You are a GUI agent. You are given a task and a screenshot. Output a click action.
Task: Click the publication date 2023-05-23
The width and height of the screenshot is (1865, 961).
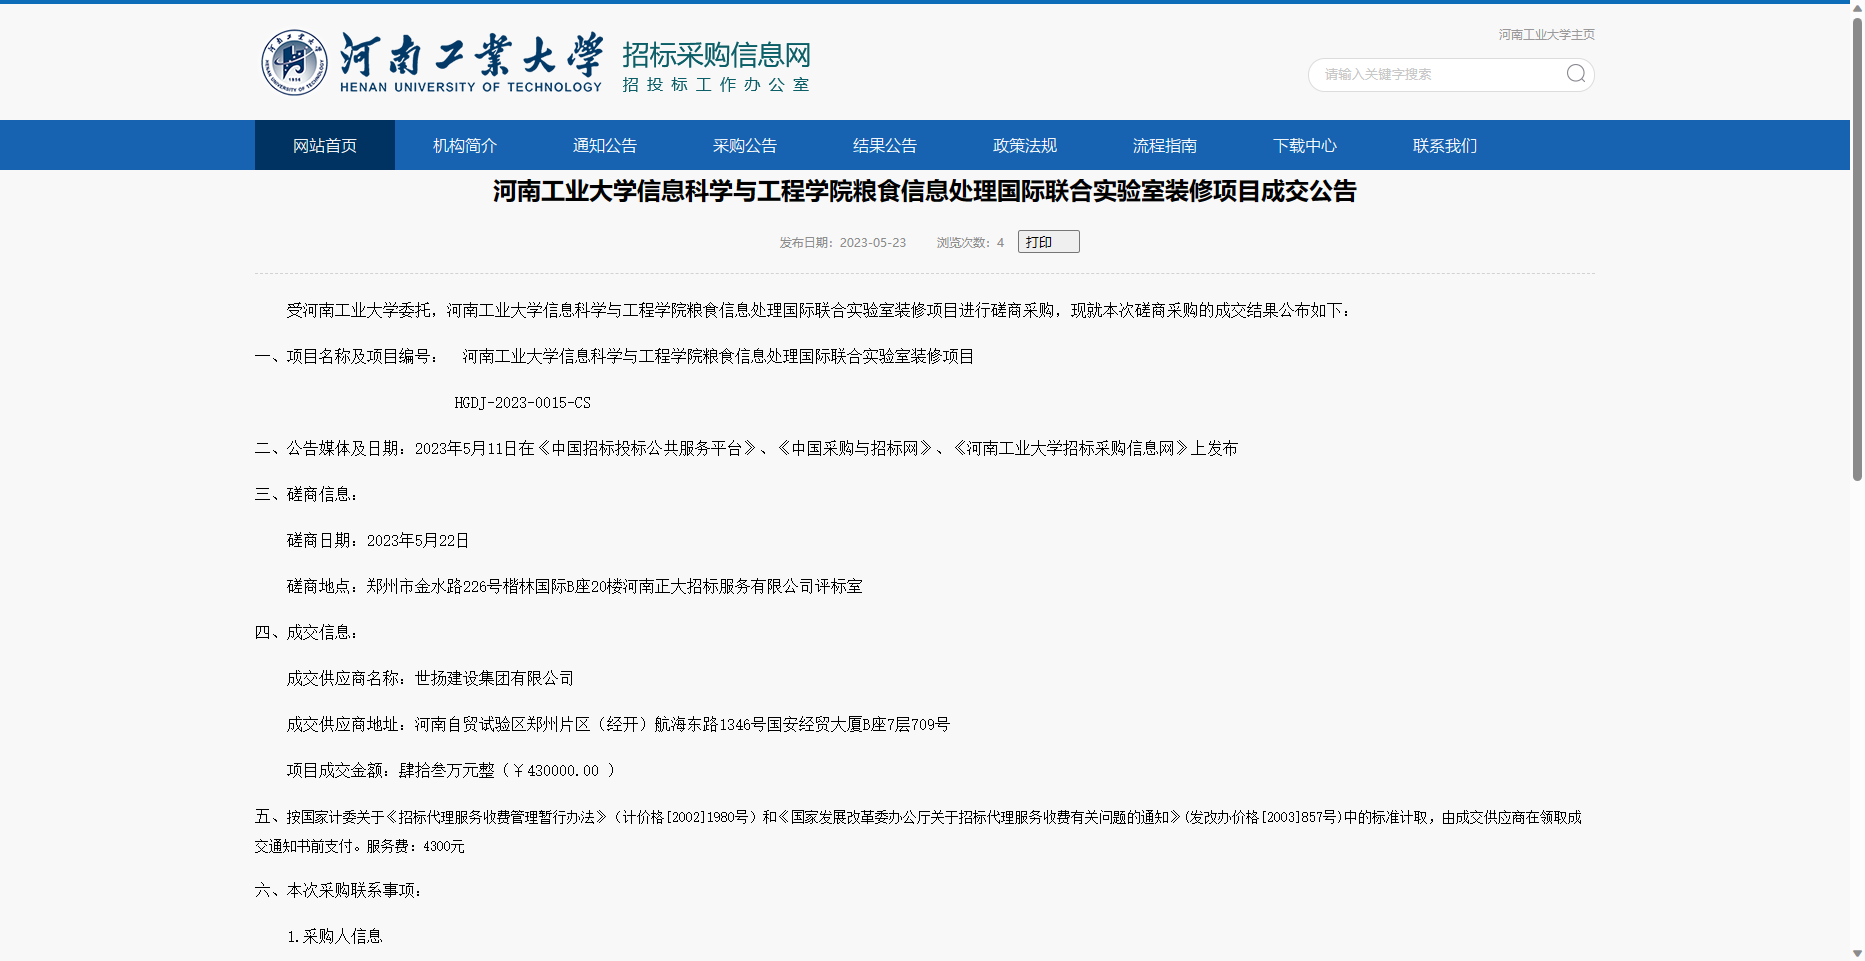[872, 242]
